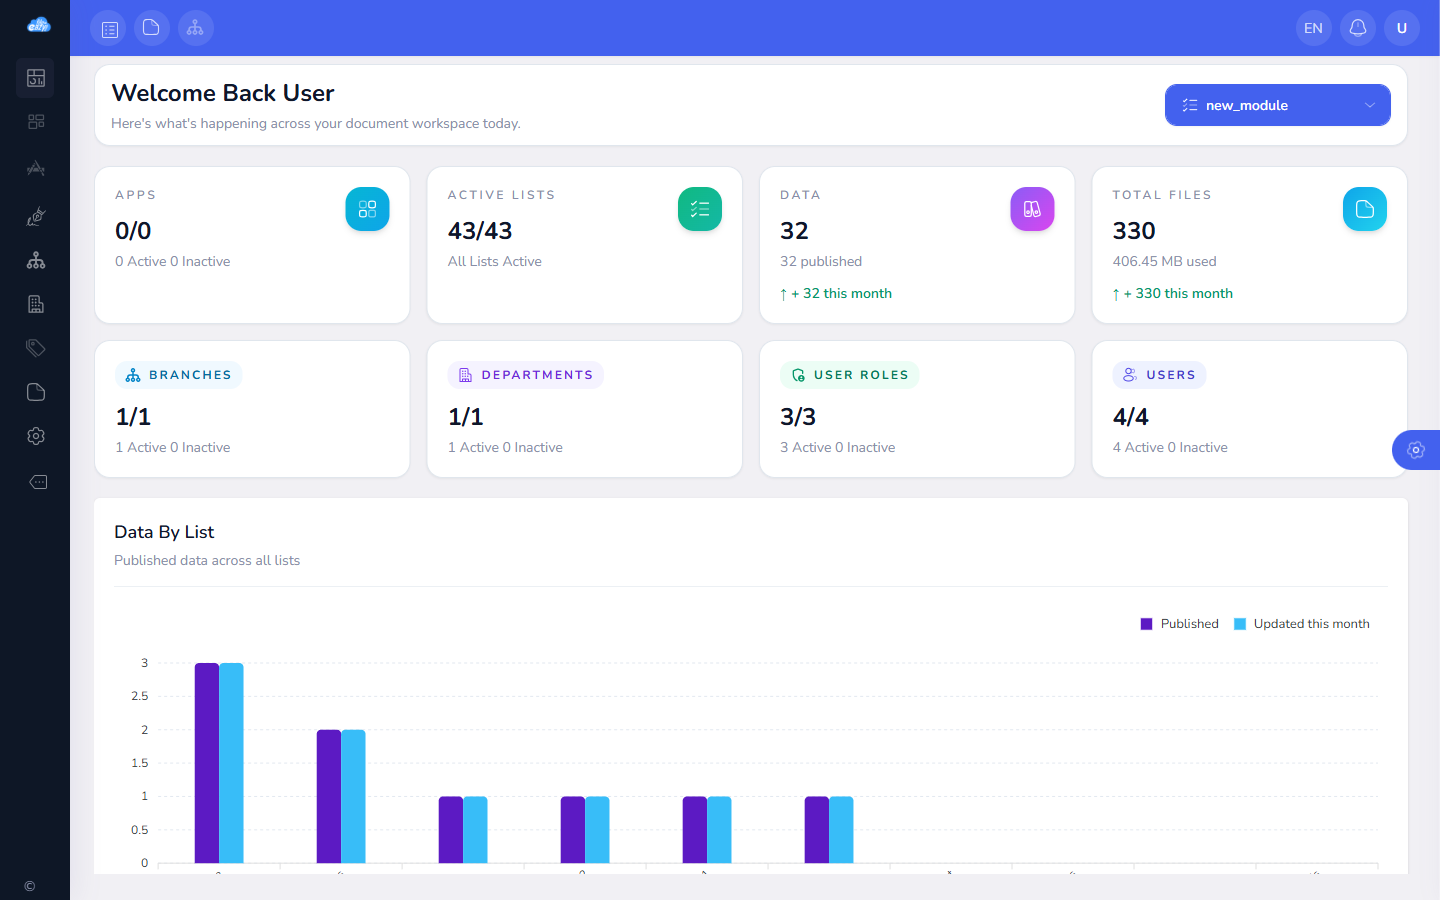Open the file icon in sidebar

36,392
